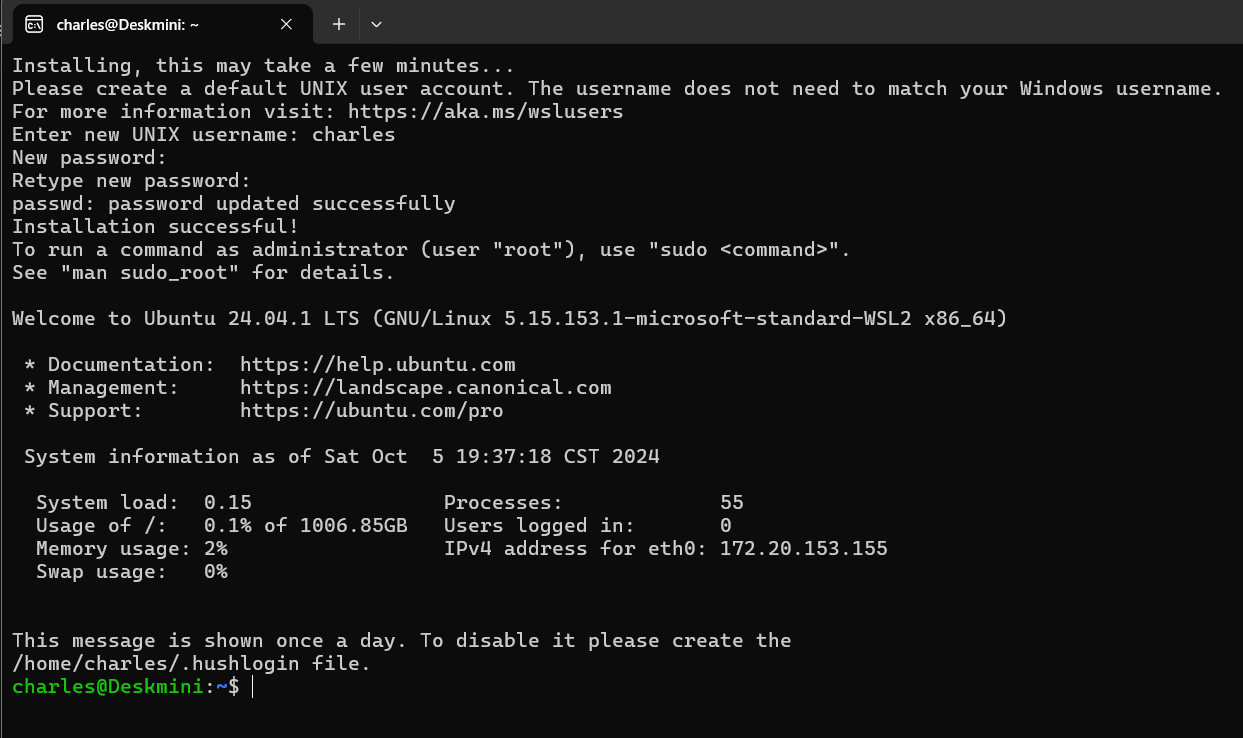Click the terminal icon in the tab
This screenshot has height=738, width=1243.
(34, 24)
